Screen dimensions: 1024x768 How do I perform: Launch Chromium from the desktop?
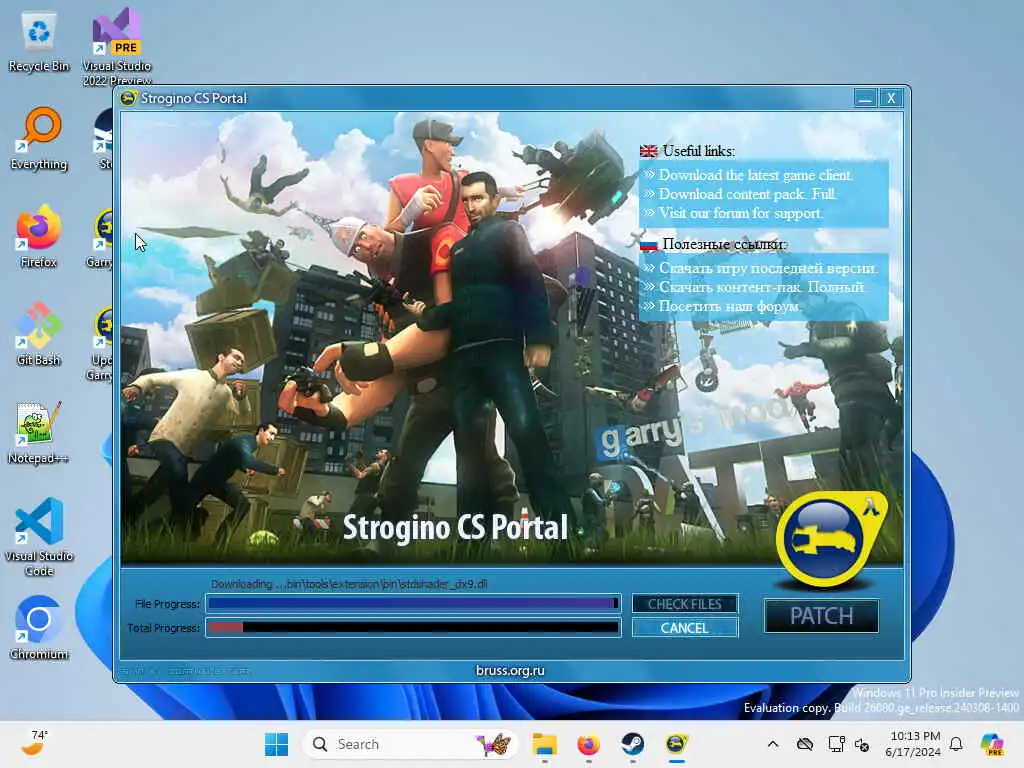(39, 628)
